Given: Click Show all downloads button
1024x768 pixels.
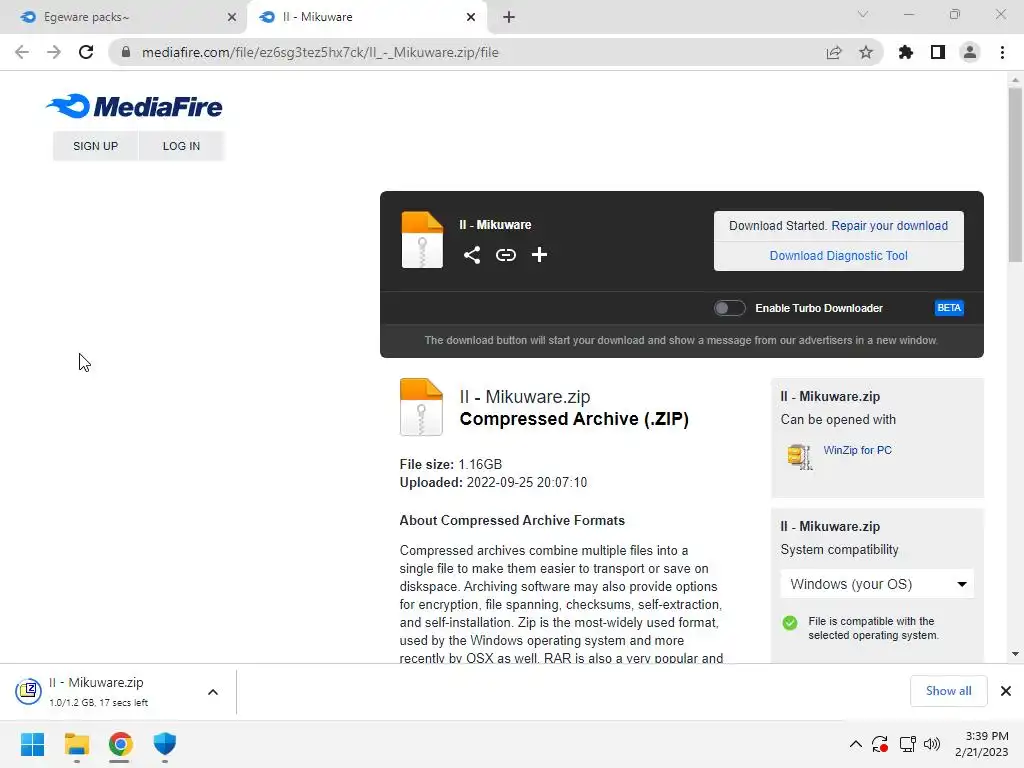Looking at the screenshot, I should (x=948, y=691).
